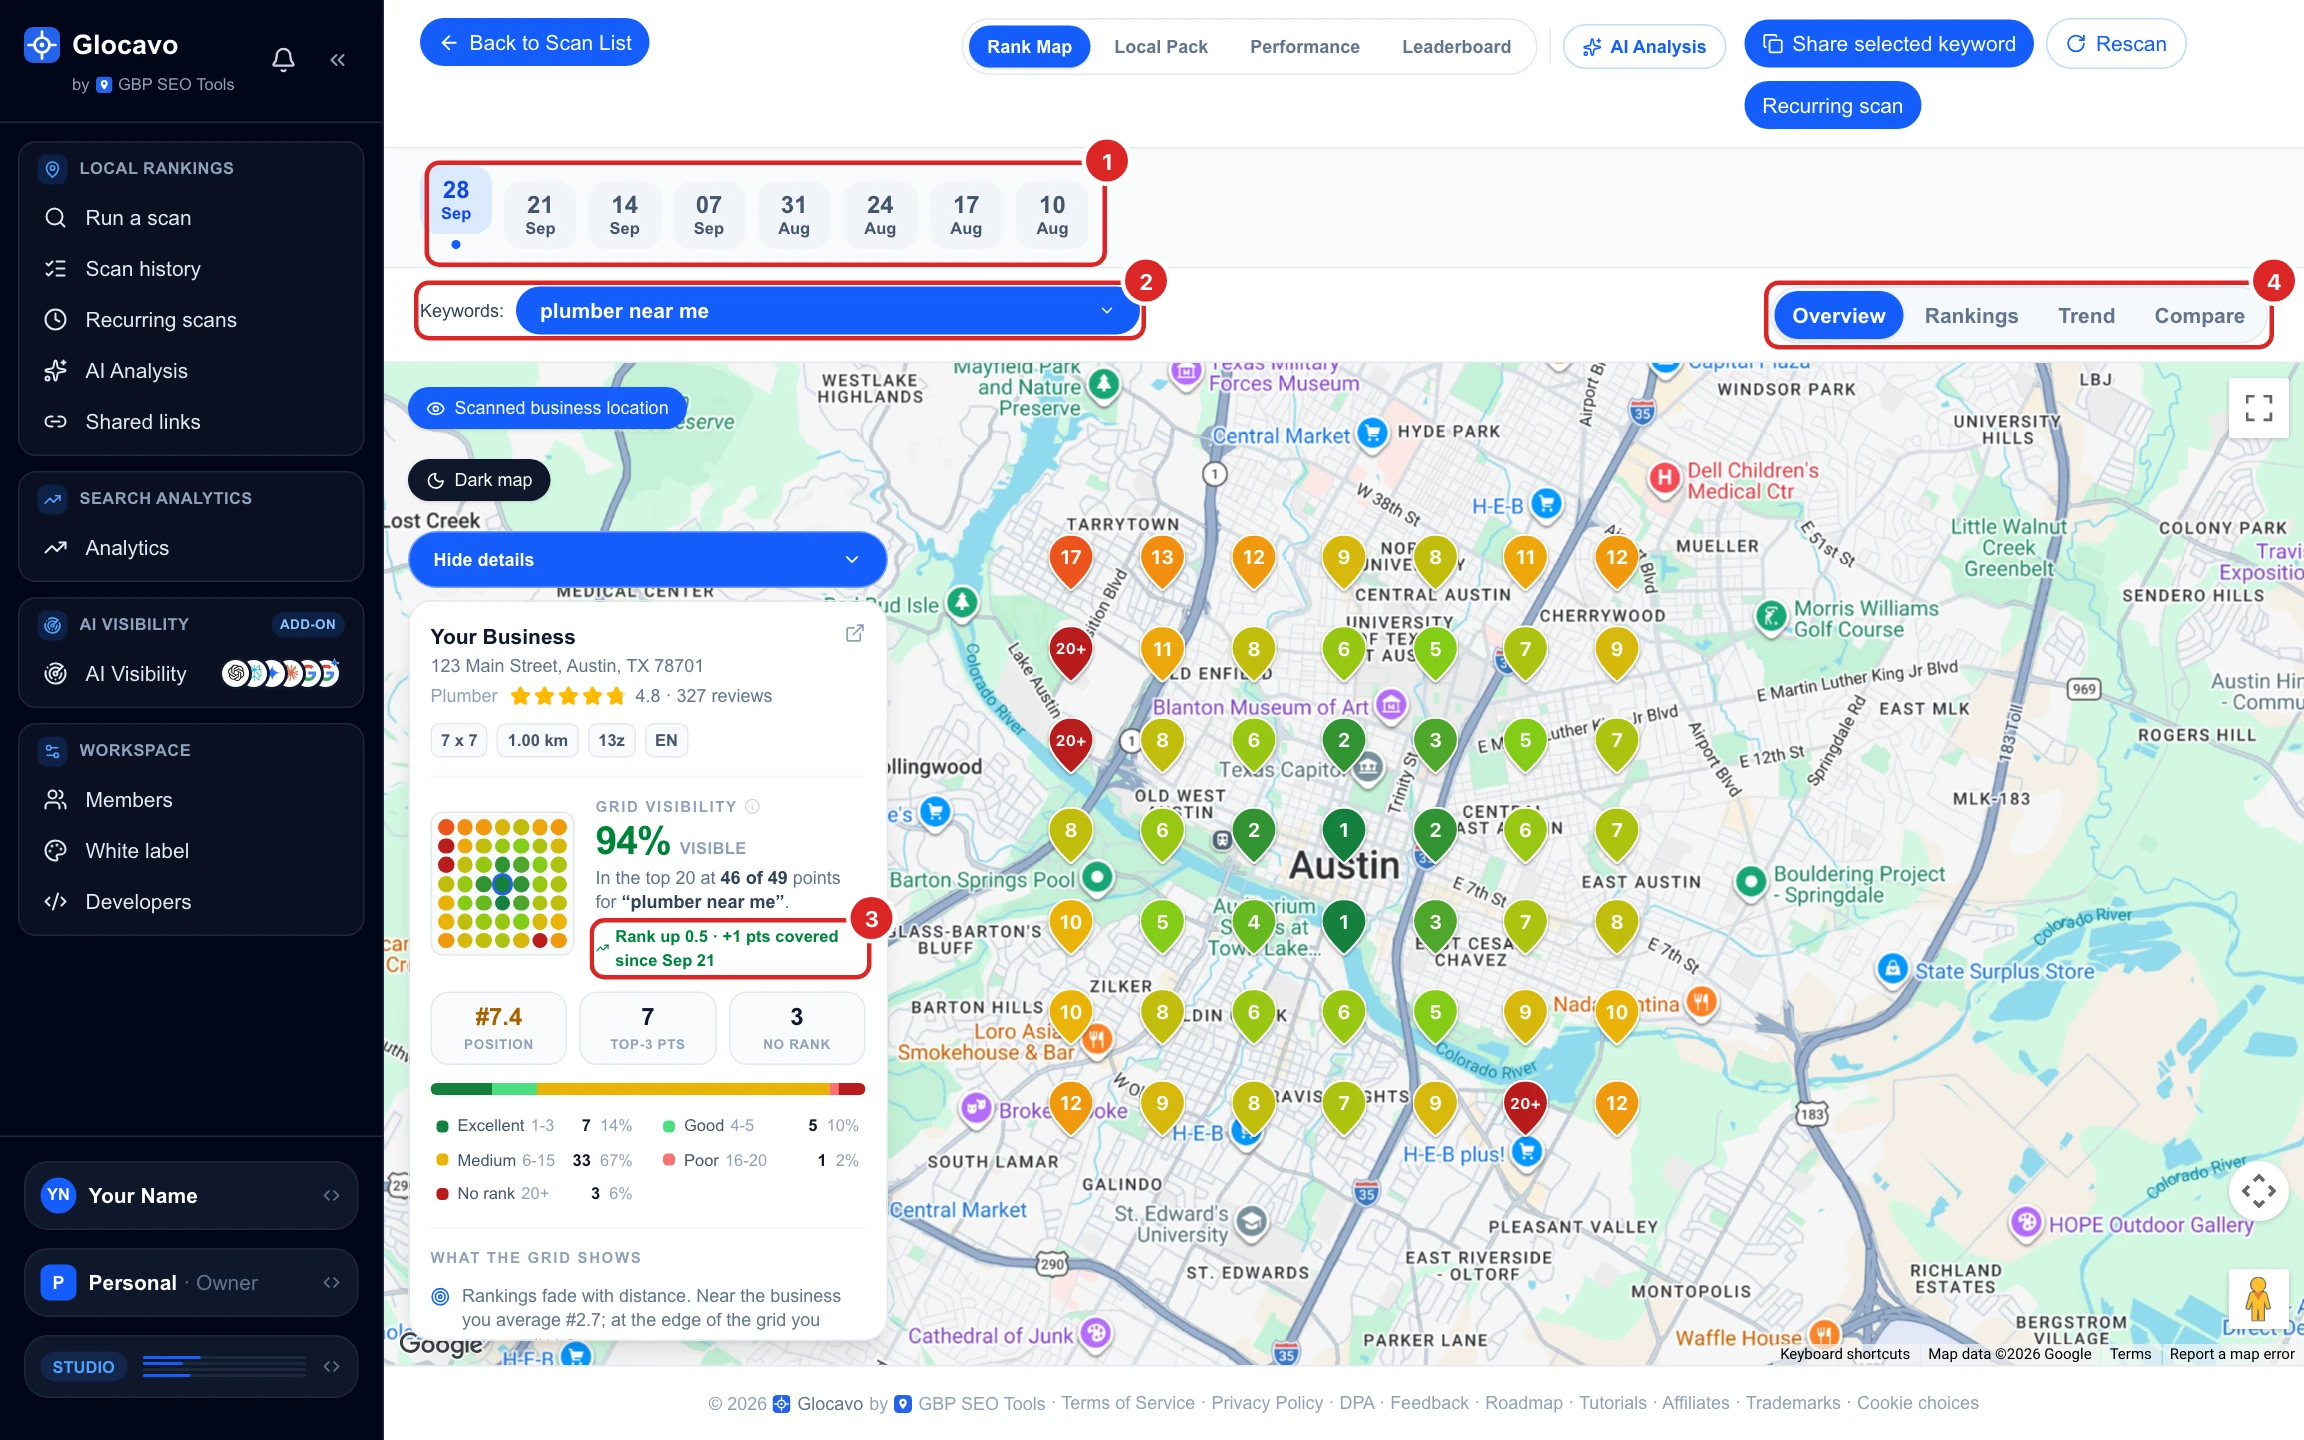Click the rank distribution color bar
Viewport: 2304px width, 1440px height.
(647, 1089)
